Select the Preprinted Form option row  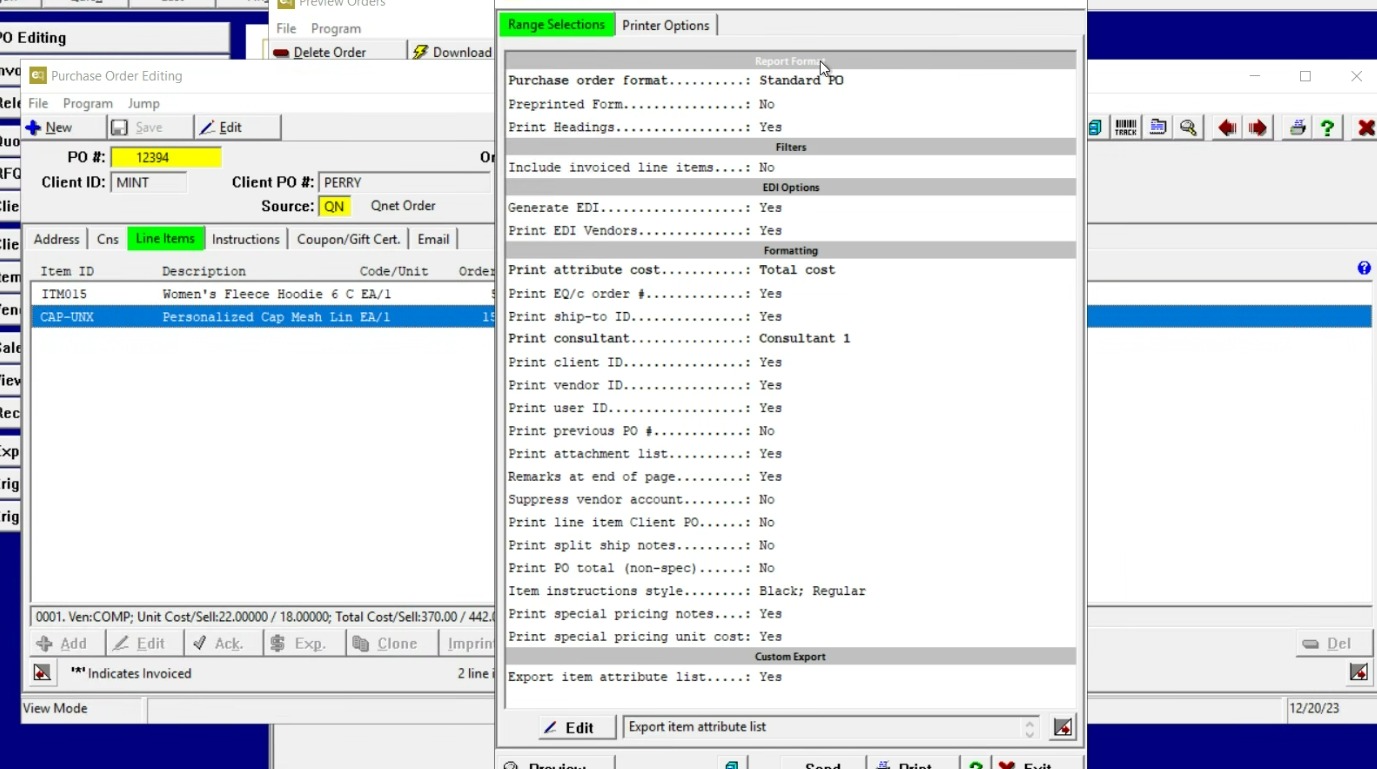pos(790,104)
